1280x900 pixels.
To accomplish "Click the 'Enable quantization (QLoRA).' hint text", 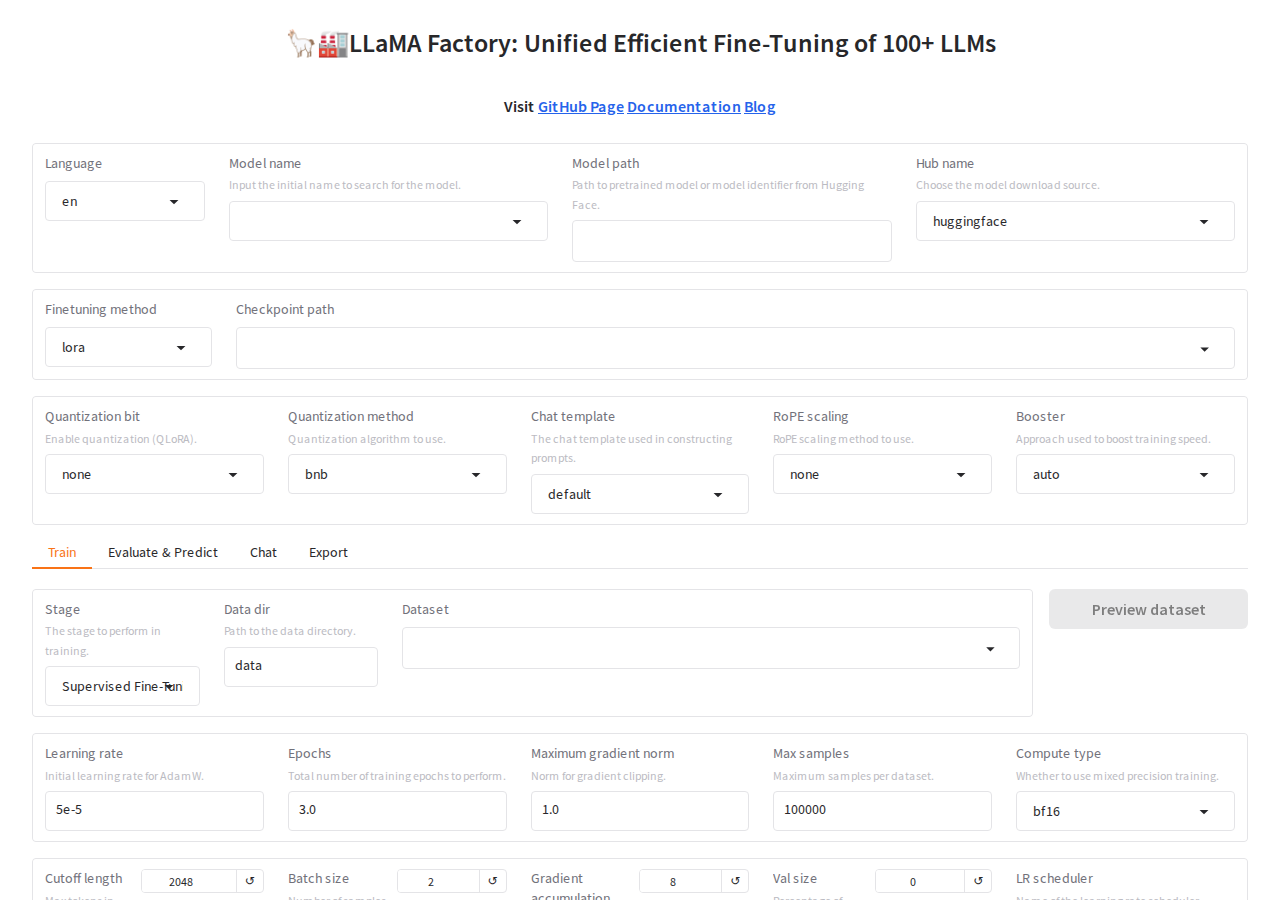I will (x=119, y=439).
